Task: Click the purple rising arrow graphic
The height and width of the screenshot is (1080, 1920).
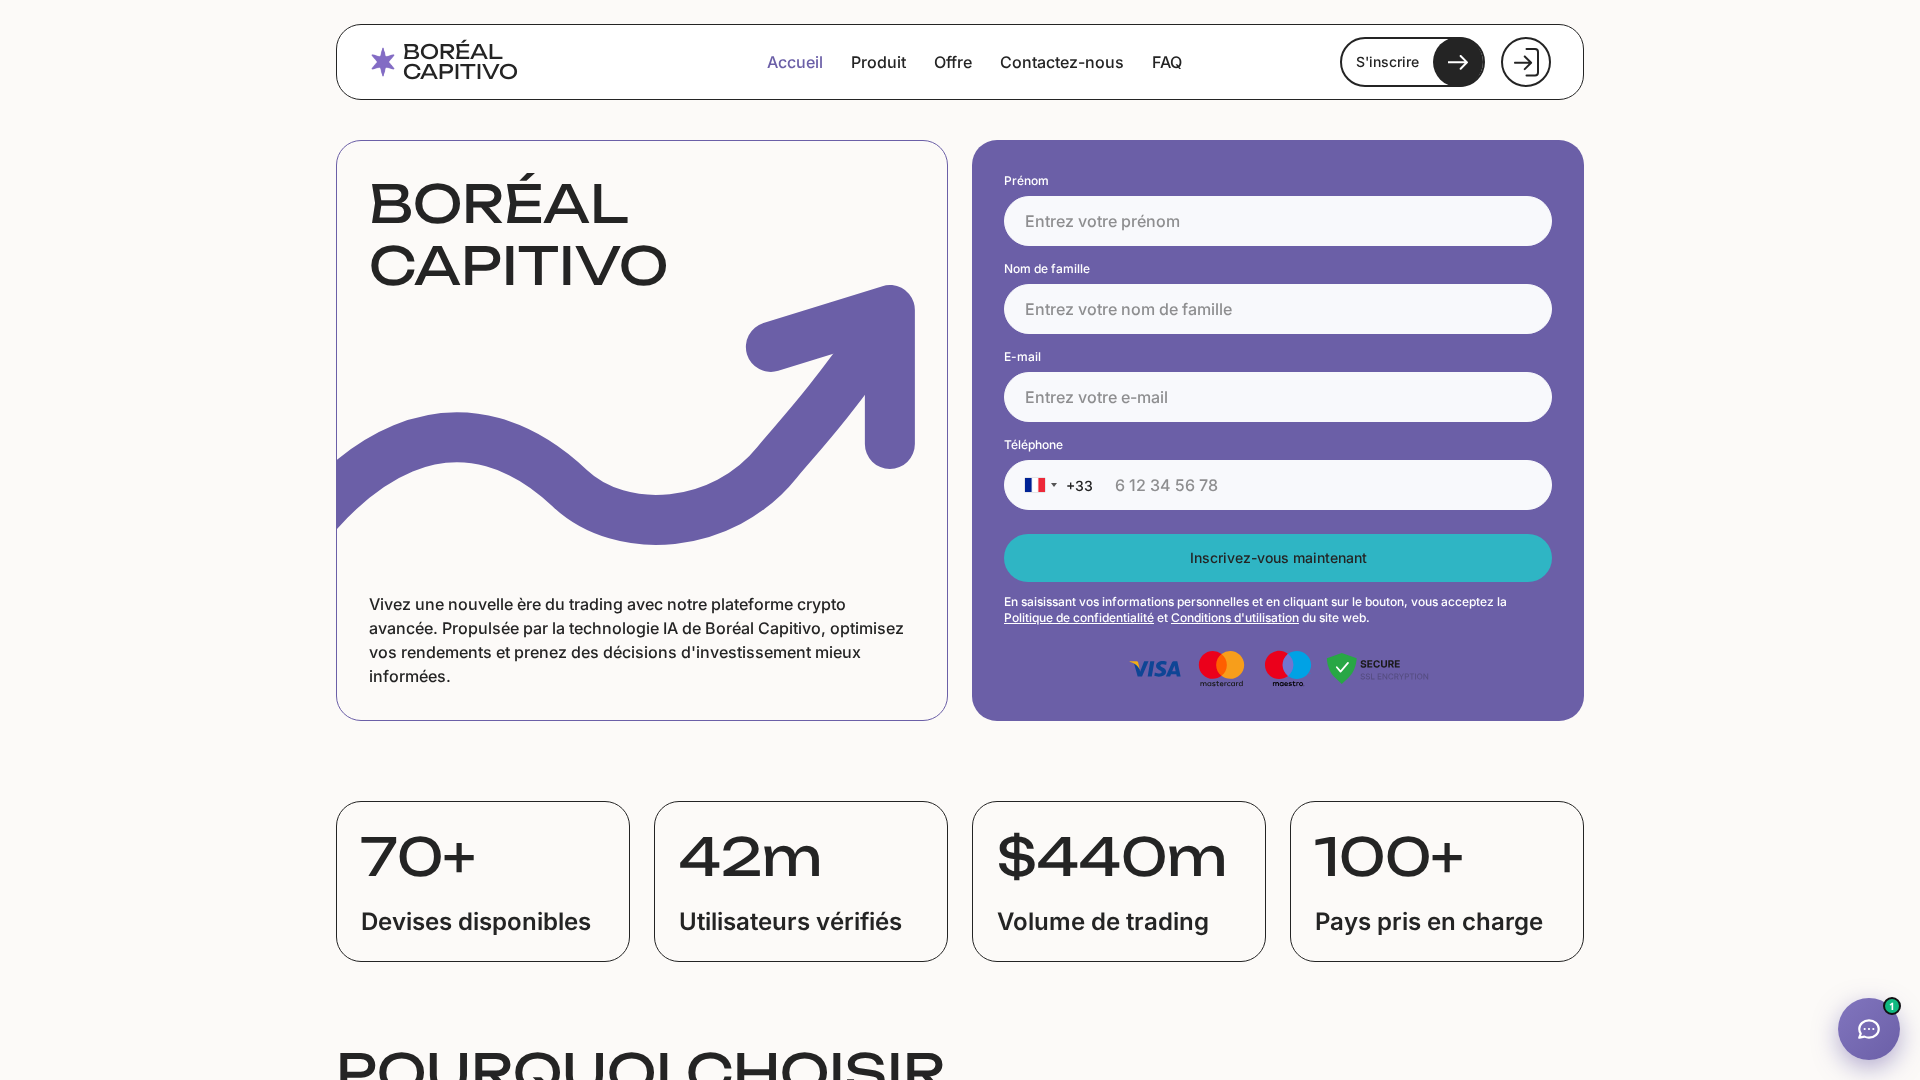Action: click(626, 415)
